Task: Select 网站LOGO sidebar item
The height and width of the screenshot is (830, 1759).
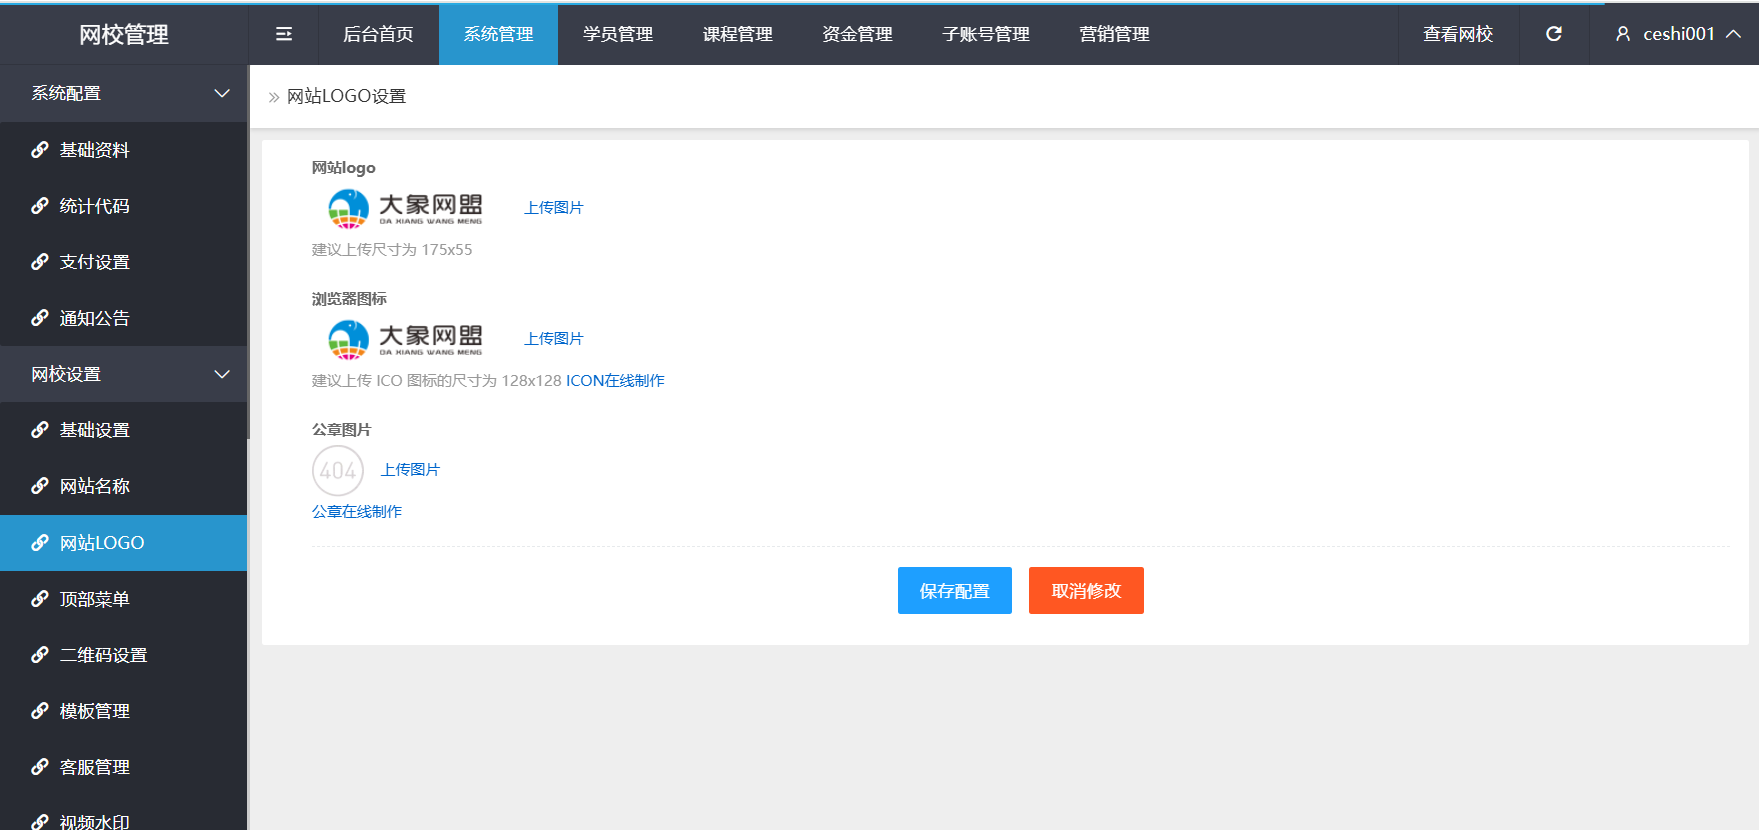Action: [x=123, y=543]
